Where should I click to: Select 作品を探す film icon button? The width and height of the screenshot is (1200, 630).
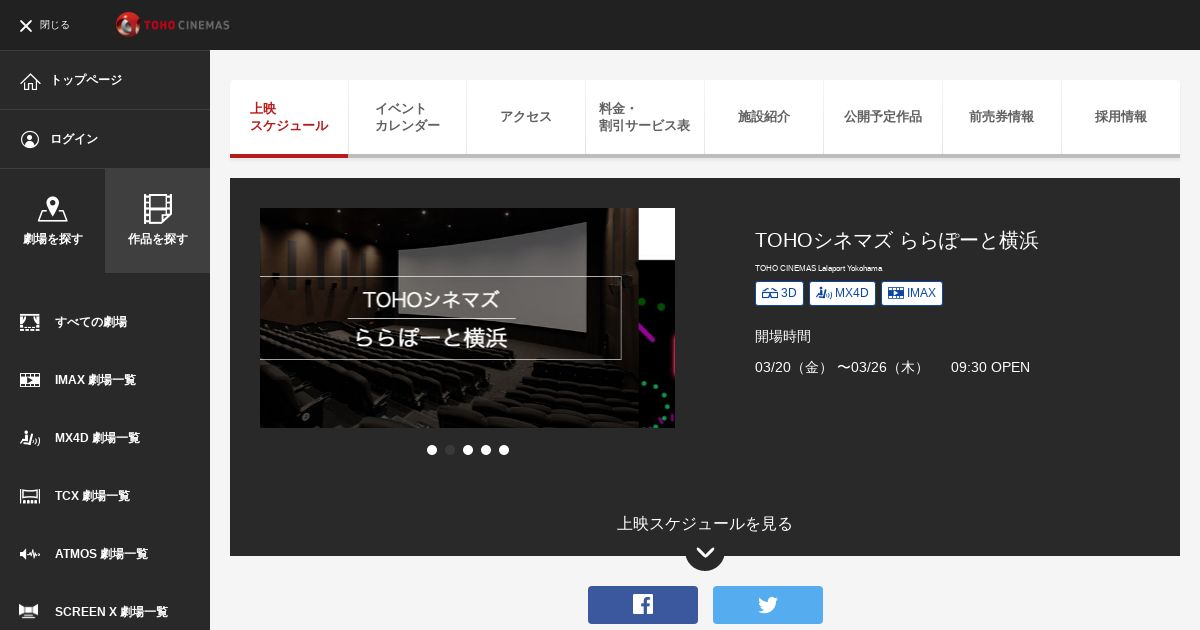pos(158,221)
